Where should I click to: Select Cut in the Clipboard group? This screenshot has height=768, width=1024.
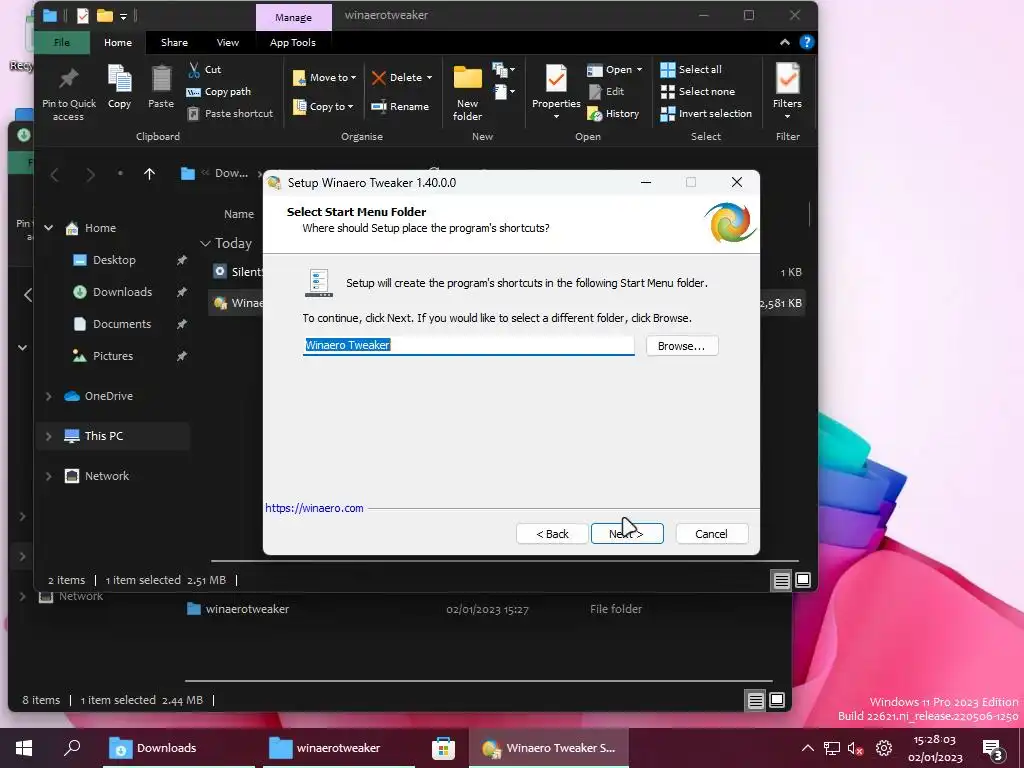click(x=205, y=69)
